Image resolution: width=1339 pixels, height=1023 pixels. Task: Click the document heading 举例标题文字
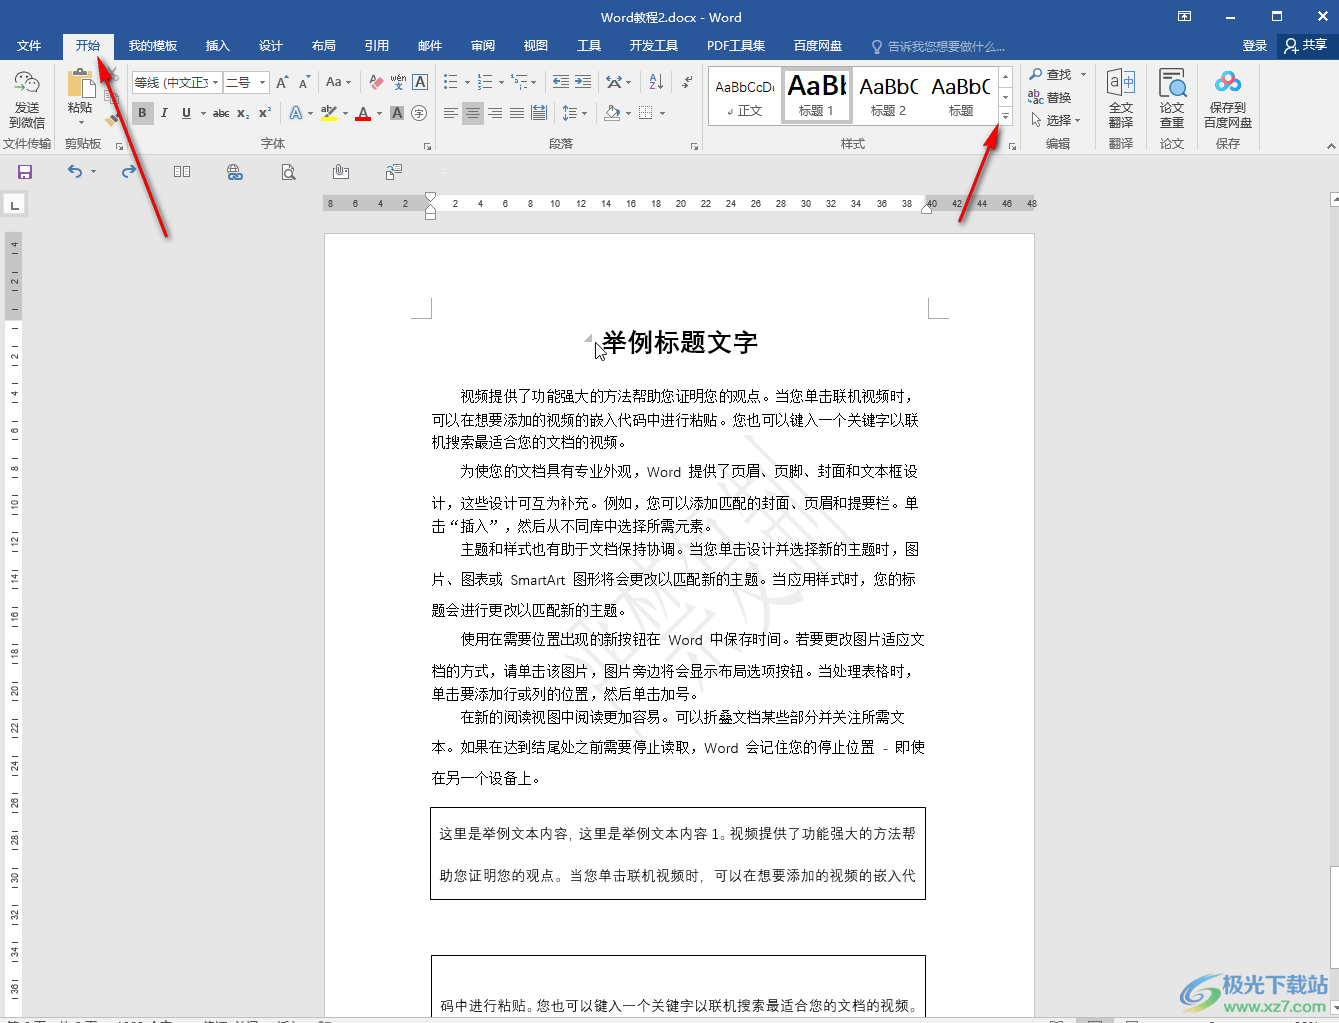680,343
